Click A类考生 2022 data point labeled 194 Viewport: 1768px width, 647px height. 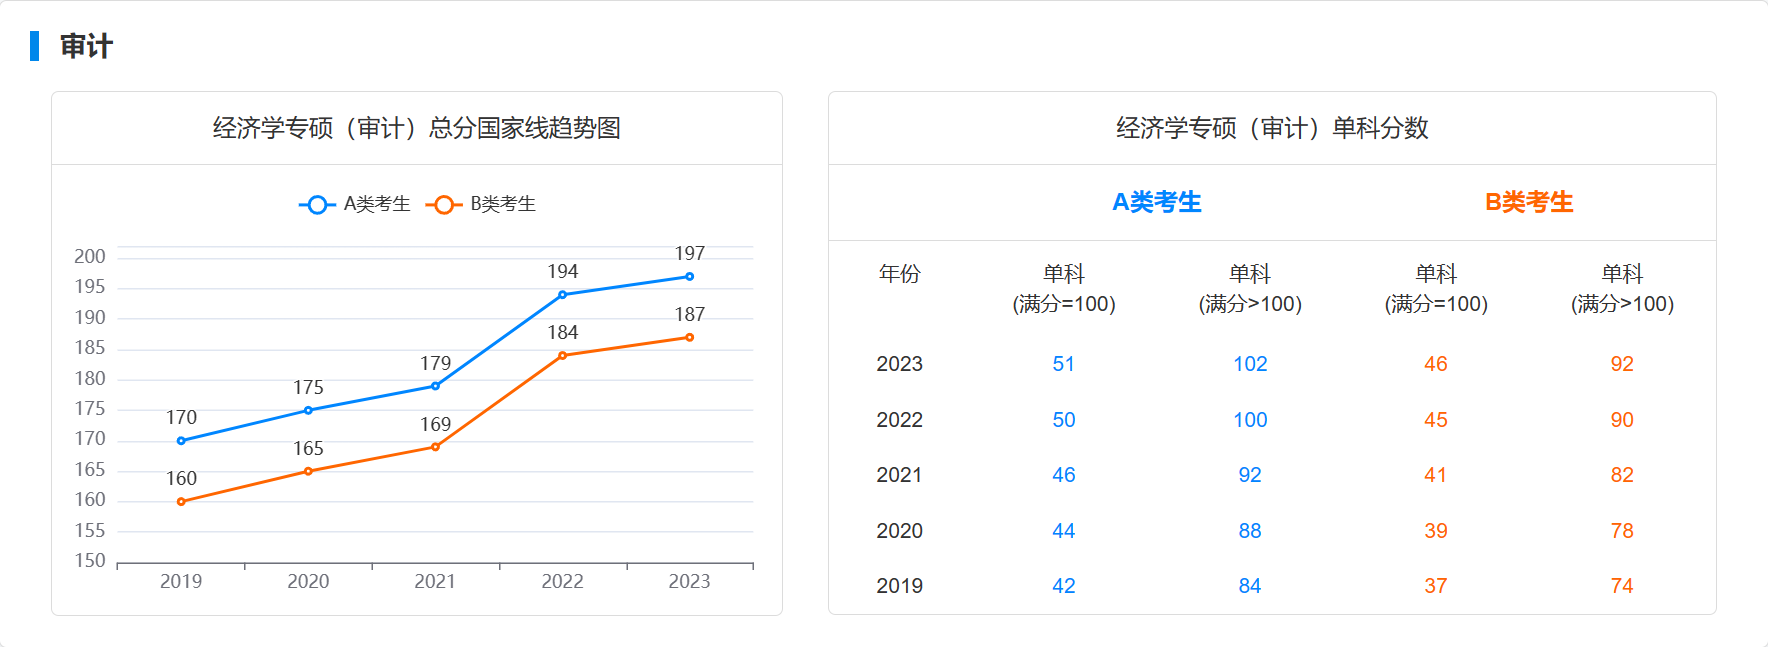click(562, 295)
